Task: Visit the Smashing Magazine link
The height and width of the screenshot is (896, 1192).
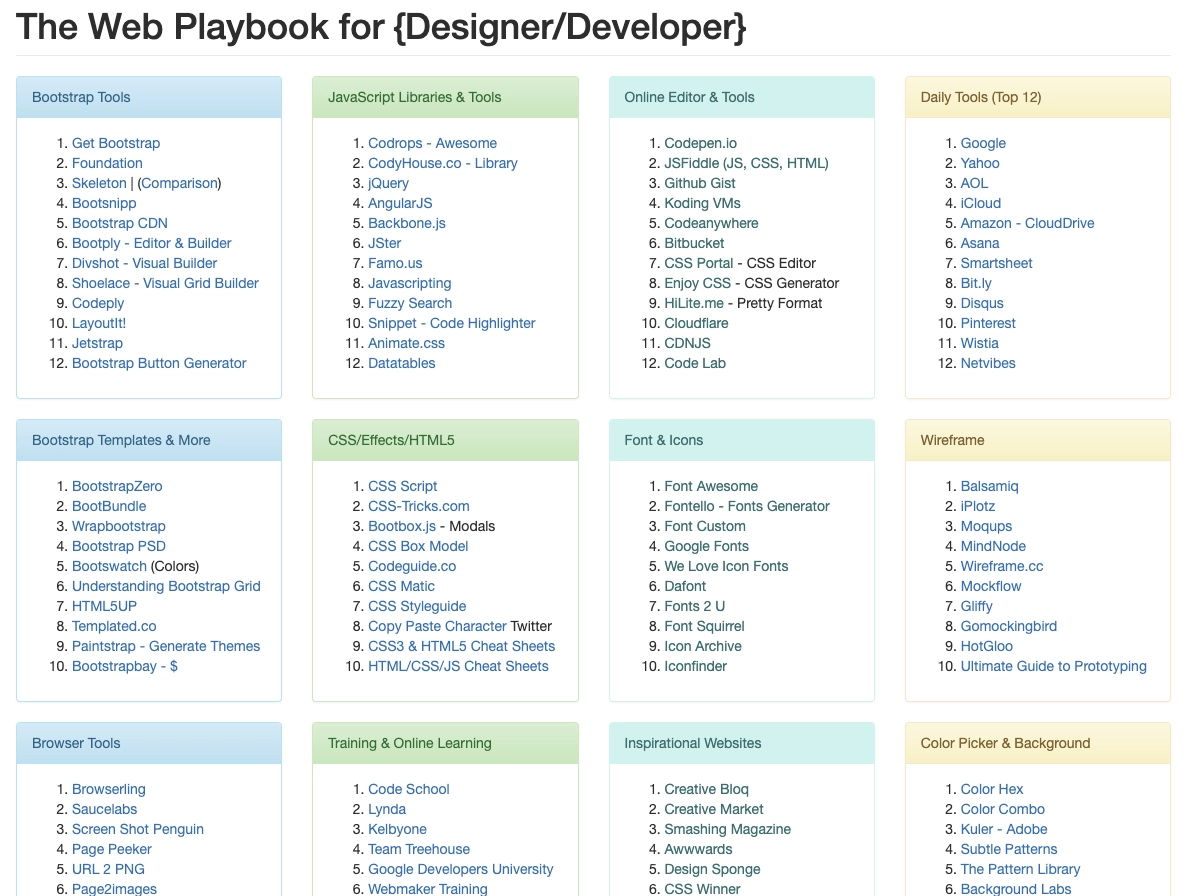Action: 727,829
